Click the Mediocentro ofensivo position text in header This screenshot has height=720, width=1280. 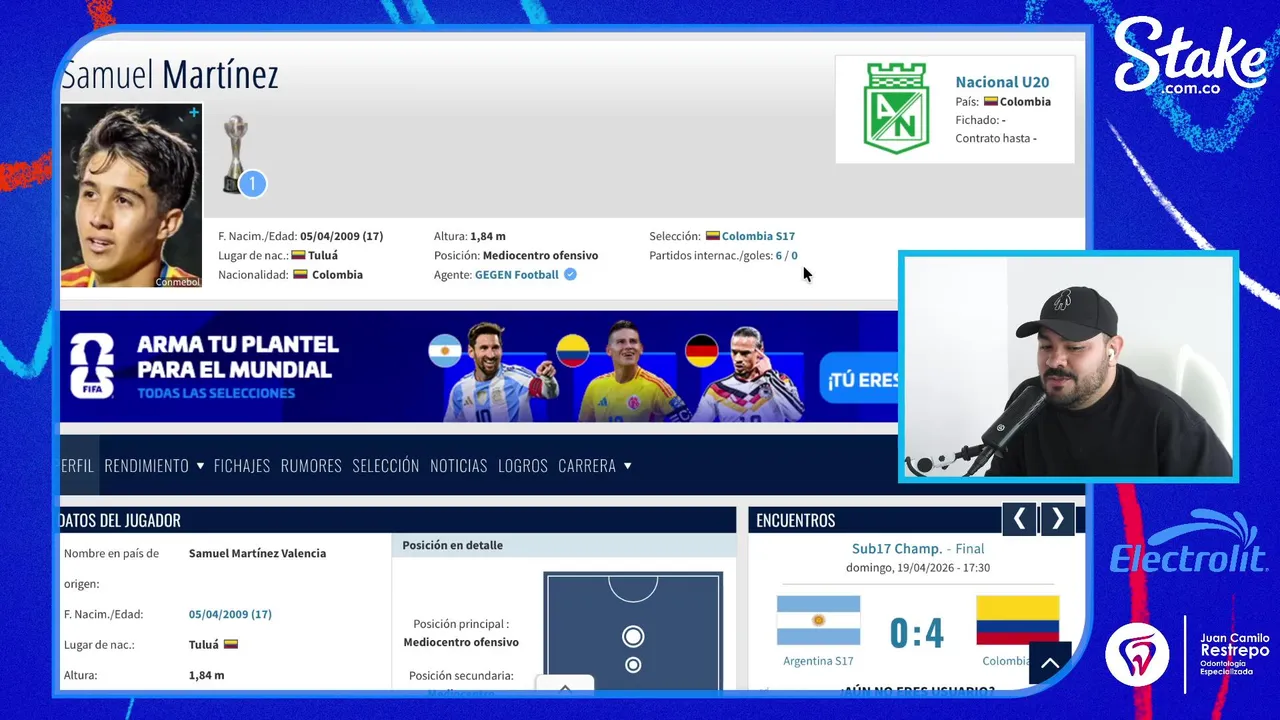tap(540, 255)
